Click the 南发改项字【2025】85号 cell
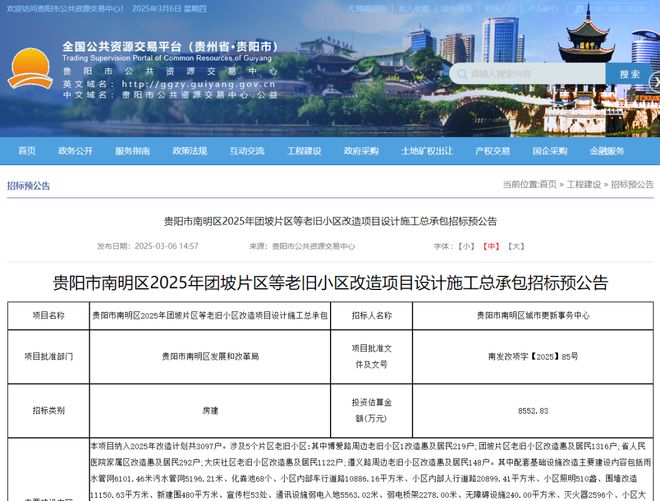The width and height of the screenshot is (660, 501). point(533,357)
